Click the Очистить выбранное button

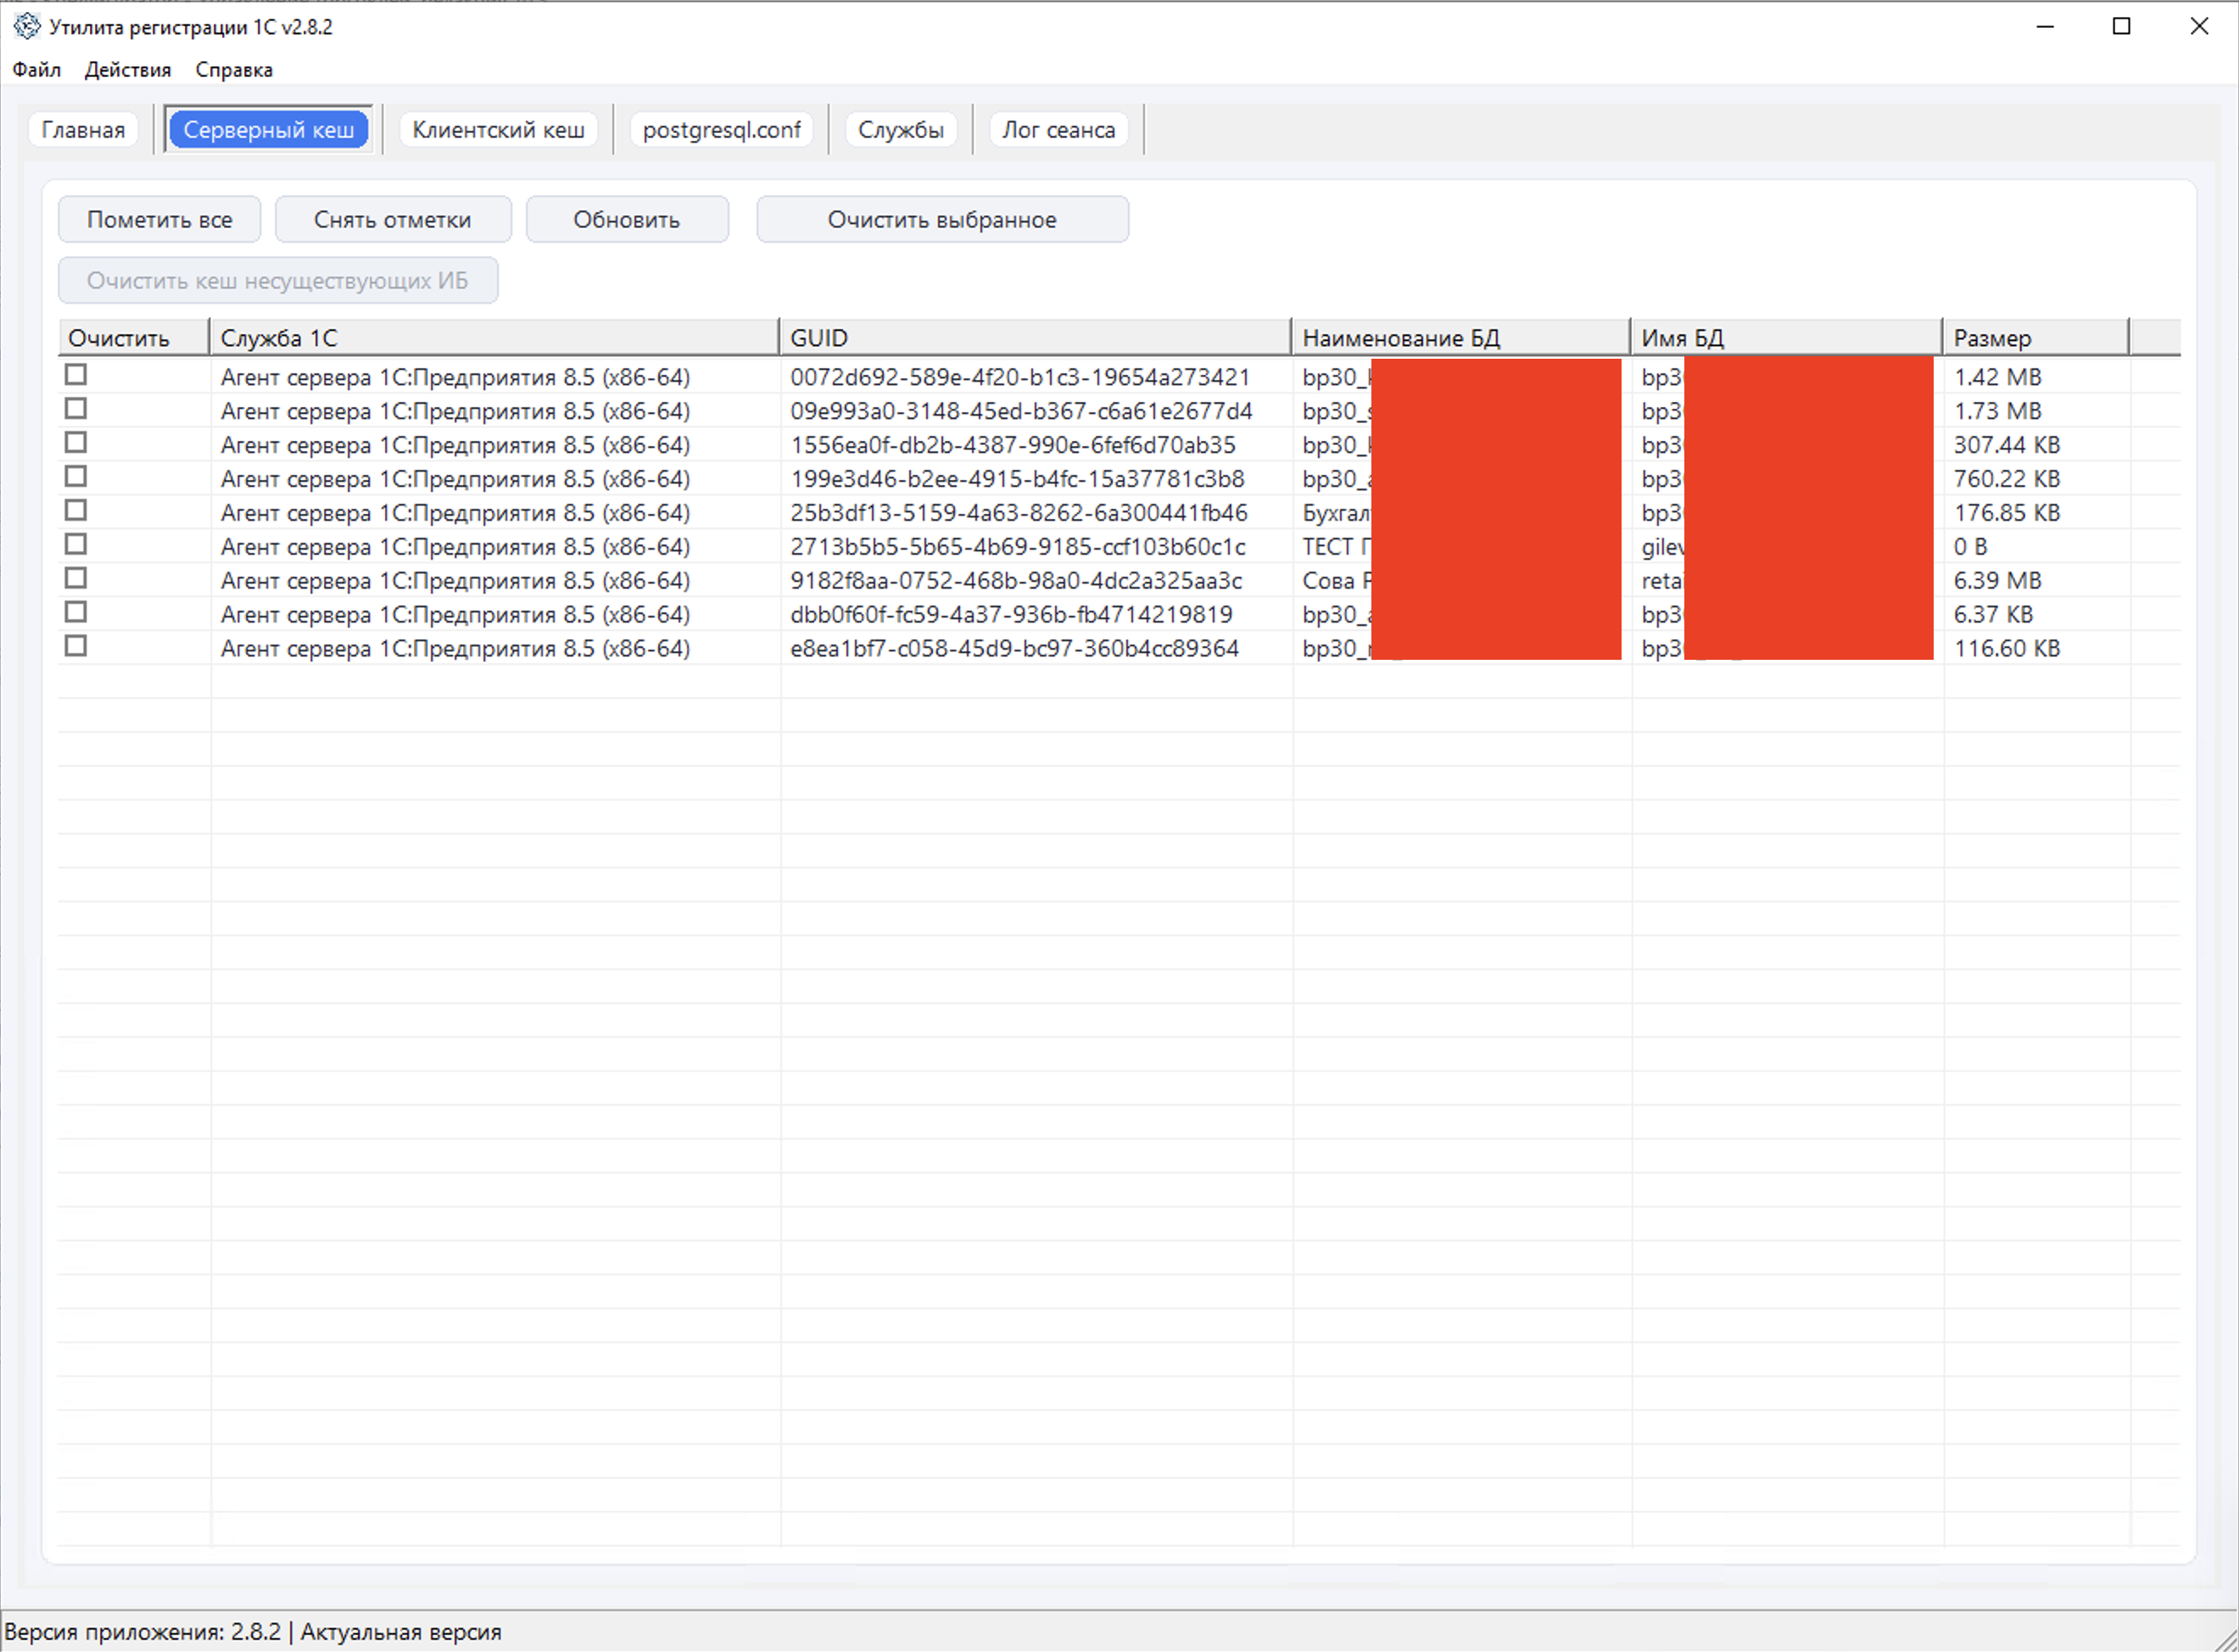pos(941,220)
